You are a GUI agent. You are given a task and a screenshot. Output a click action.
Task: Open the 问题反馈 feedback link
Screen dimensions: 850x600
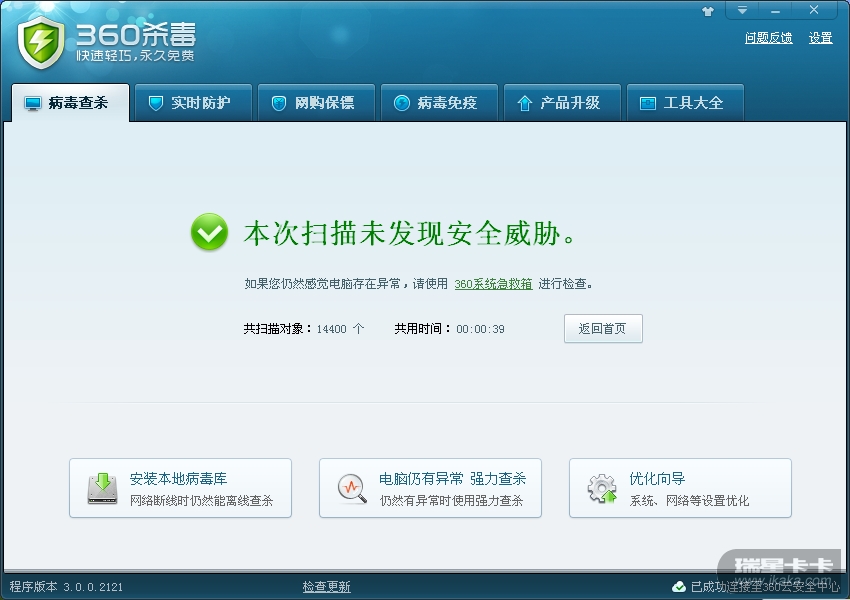(x=768, y=38)
